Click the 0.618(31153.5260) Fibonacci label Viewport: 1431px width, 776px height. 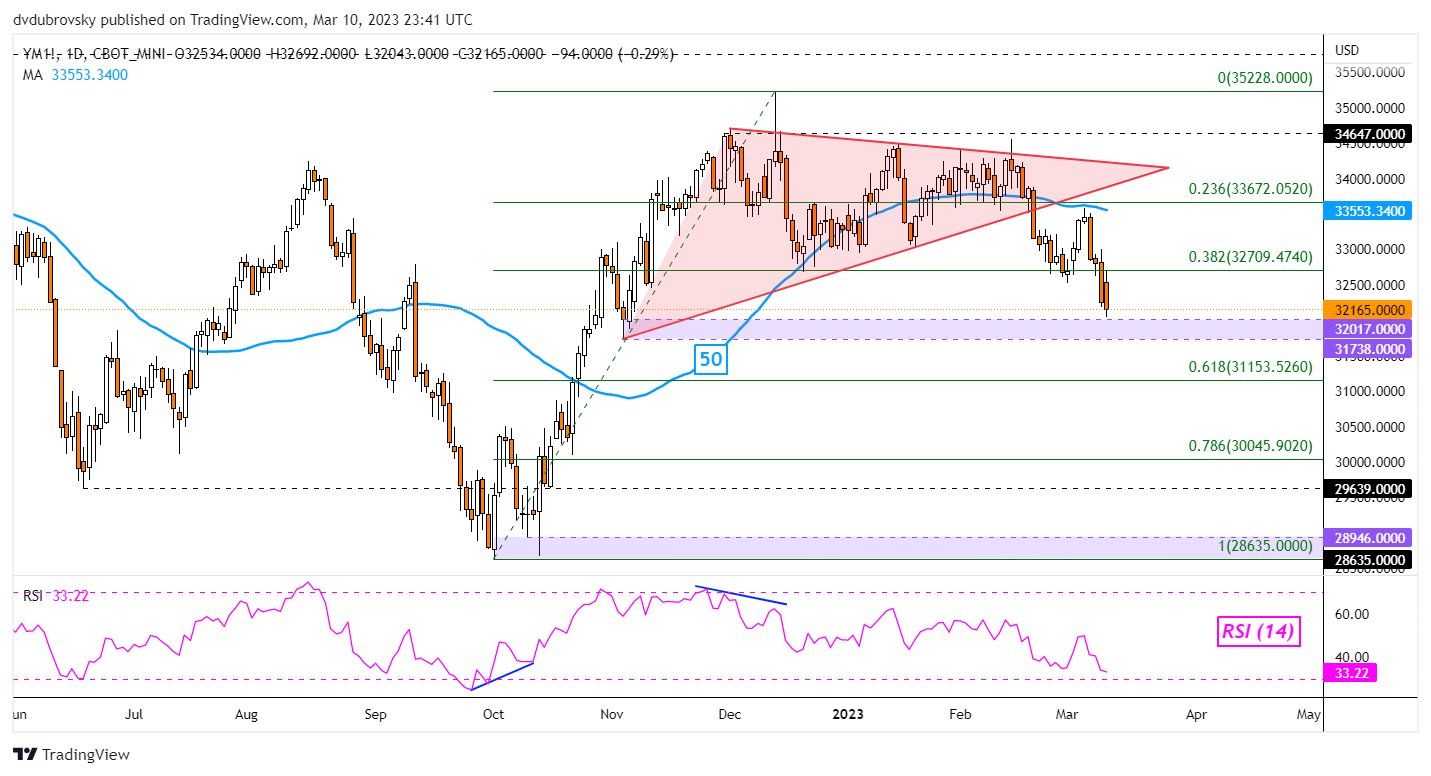click(x=1249, y=367)
